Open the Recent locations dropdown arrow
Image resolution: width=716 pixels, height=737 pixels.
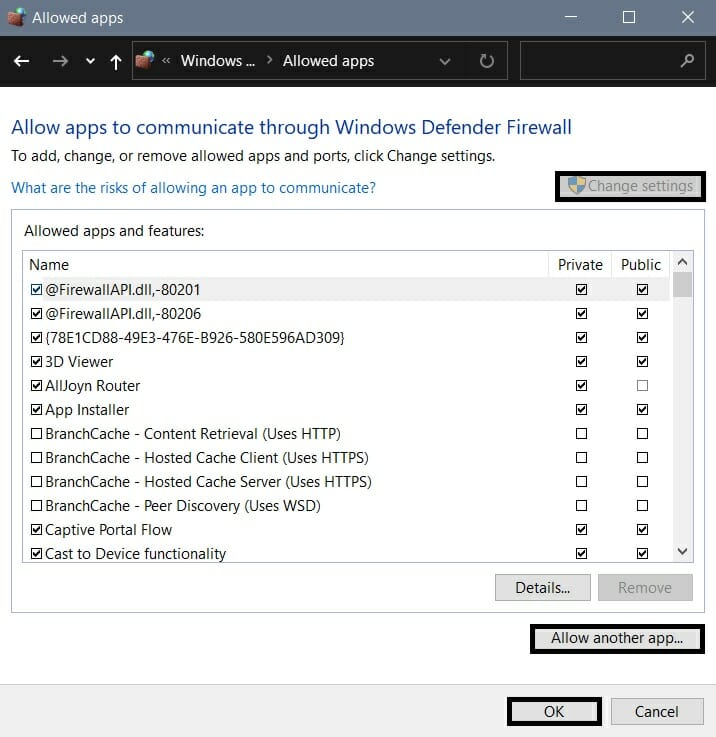coord(90,61)
